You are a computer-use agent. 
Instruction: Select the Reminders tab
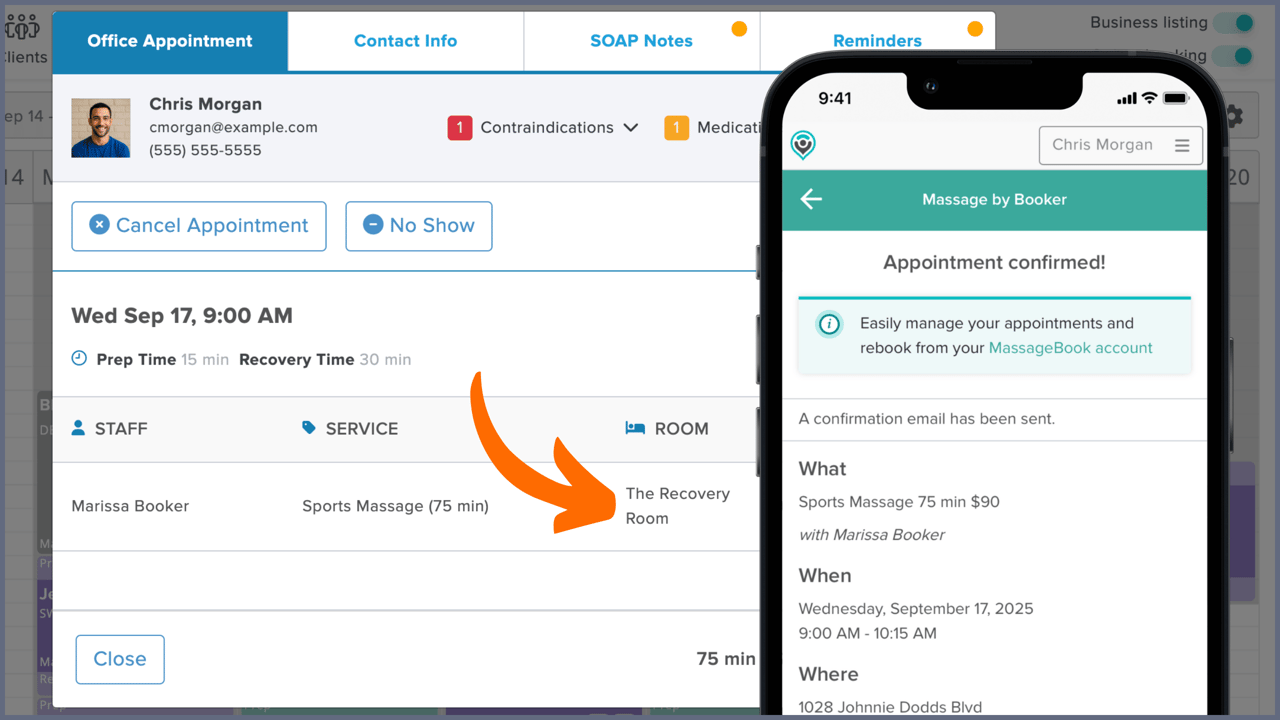pos(877,40)
